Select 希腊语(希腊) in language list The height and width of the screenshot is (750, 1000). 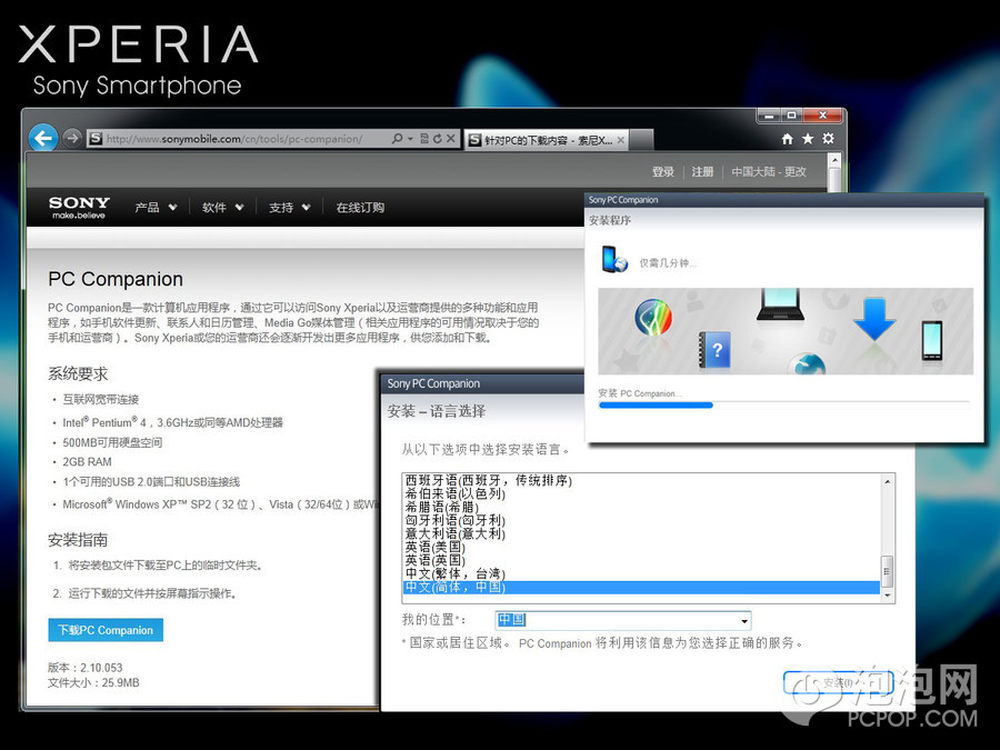pyautogui.click(x=642, y=507)
